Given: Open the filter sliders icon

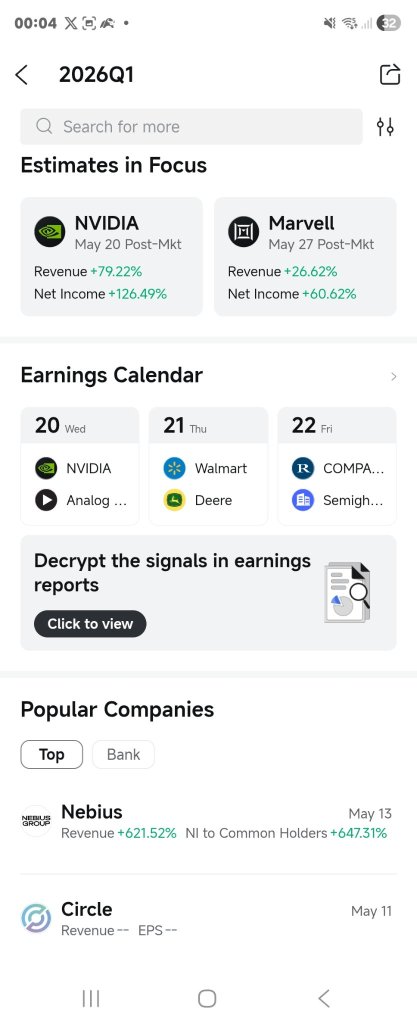Looking at the screenshot, I should pos(385,127).
